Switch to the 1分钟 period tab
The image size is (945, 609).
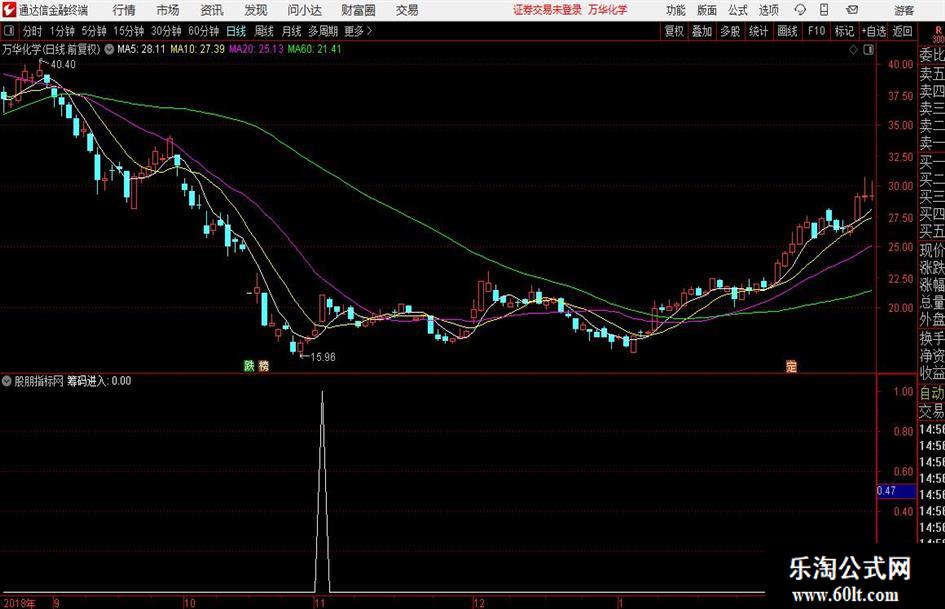61,31
